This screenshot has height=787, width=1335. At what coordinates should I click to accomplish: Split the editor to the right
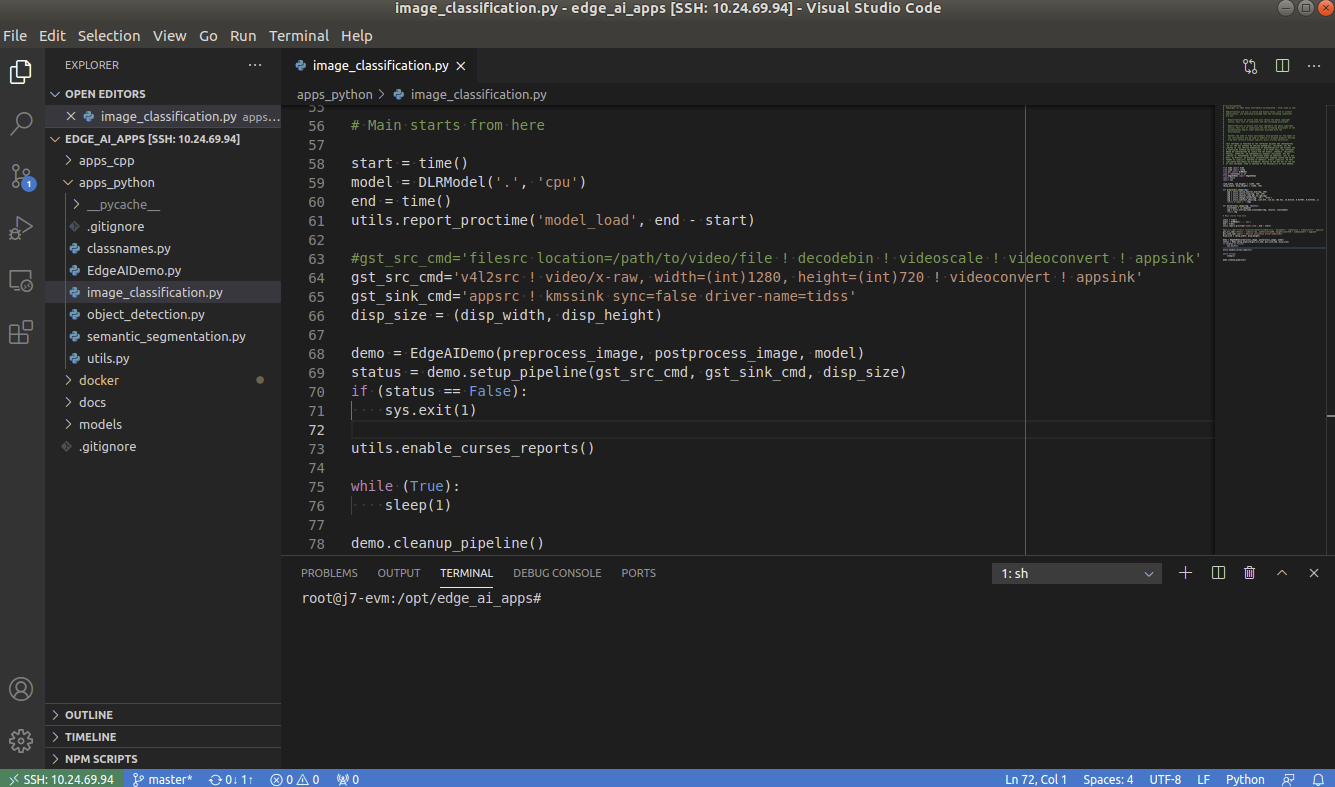click(x=1282, y=66)
